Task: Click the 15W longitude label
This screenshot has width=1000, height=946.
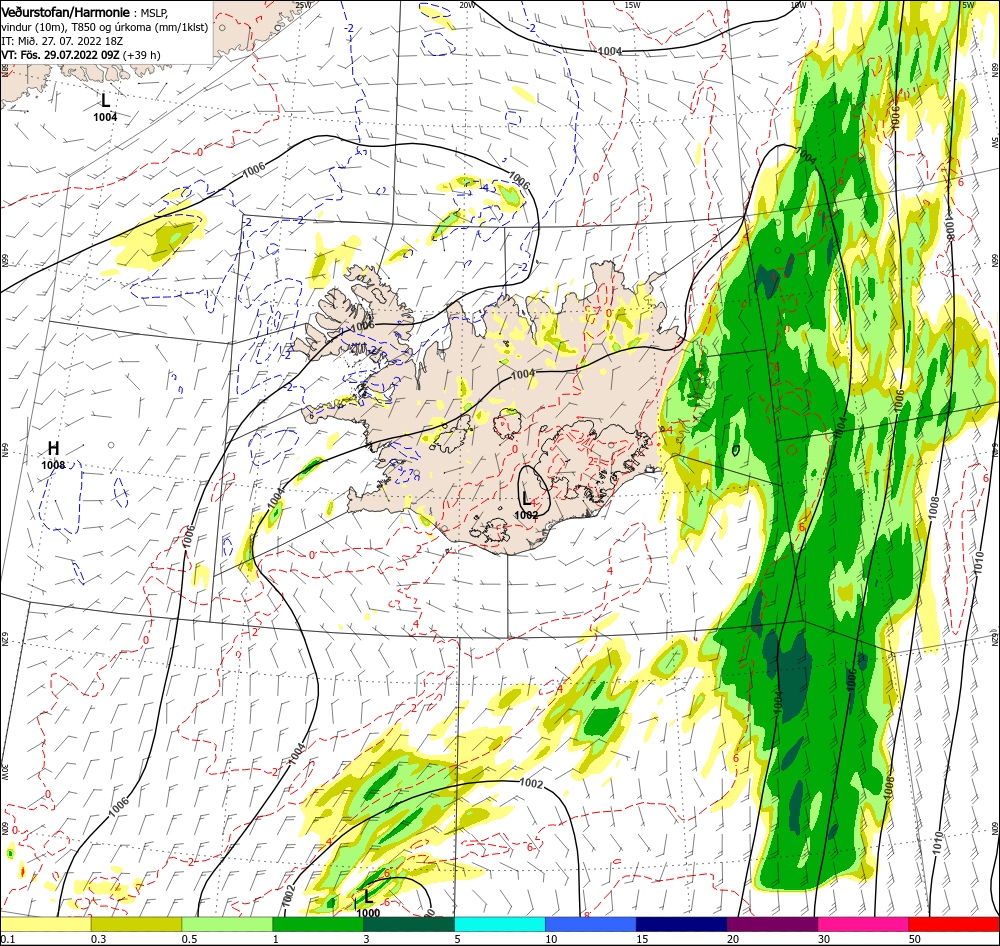Action: (632, 4)
